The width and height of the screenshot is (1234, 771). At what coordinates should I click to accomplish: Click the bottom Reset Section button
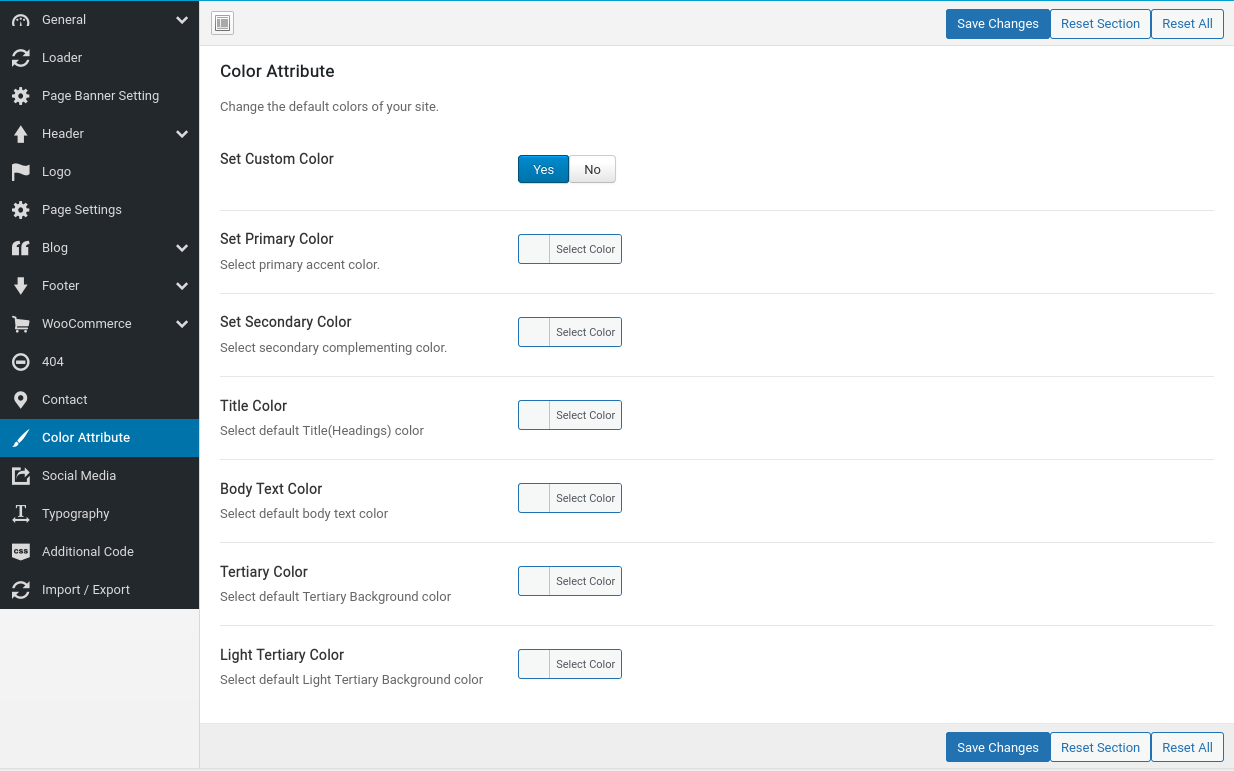click(x=1100, y=747)
